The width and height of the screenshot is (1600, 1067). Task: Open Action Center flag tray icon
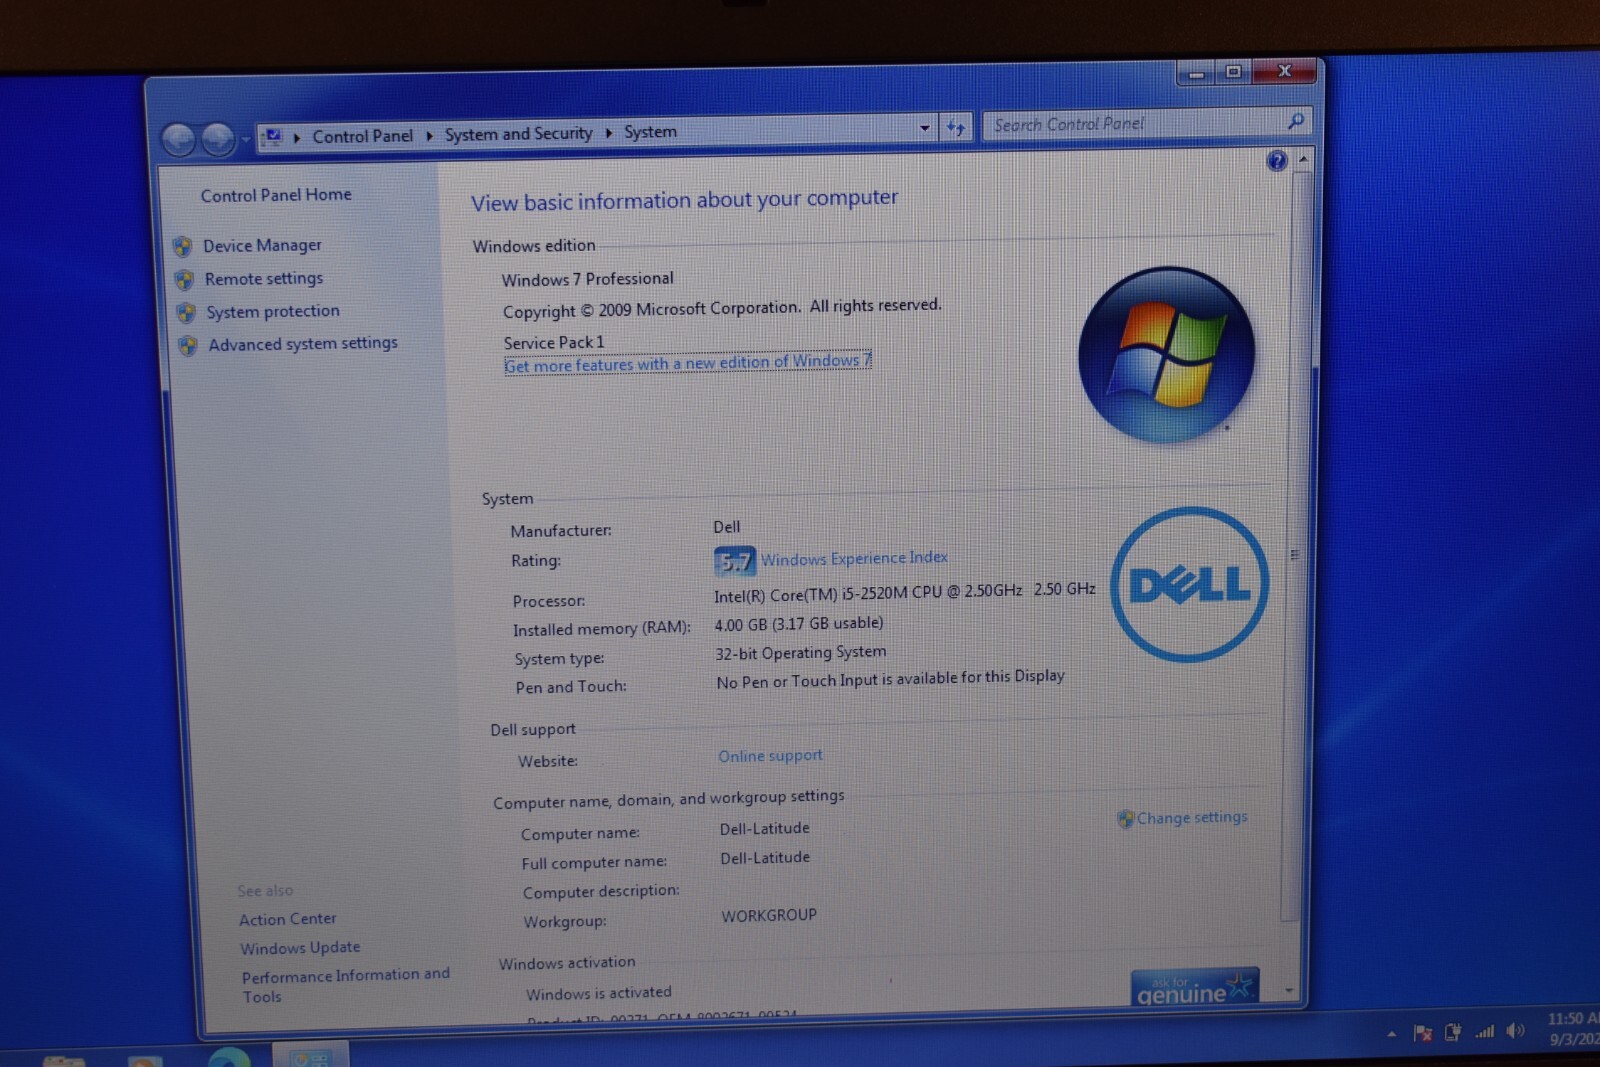point(1422,1033)
